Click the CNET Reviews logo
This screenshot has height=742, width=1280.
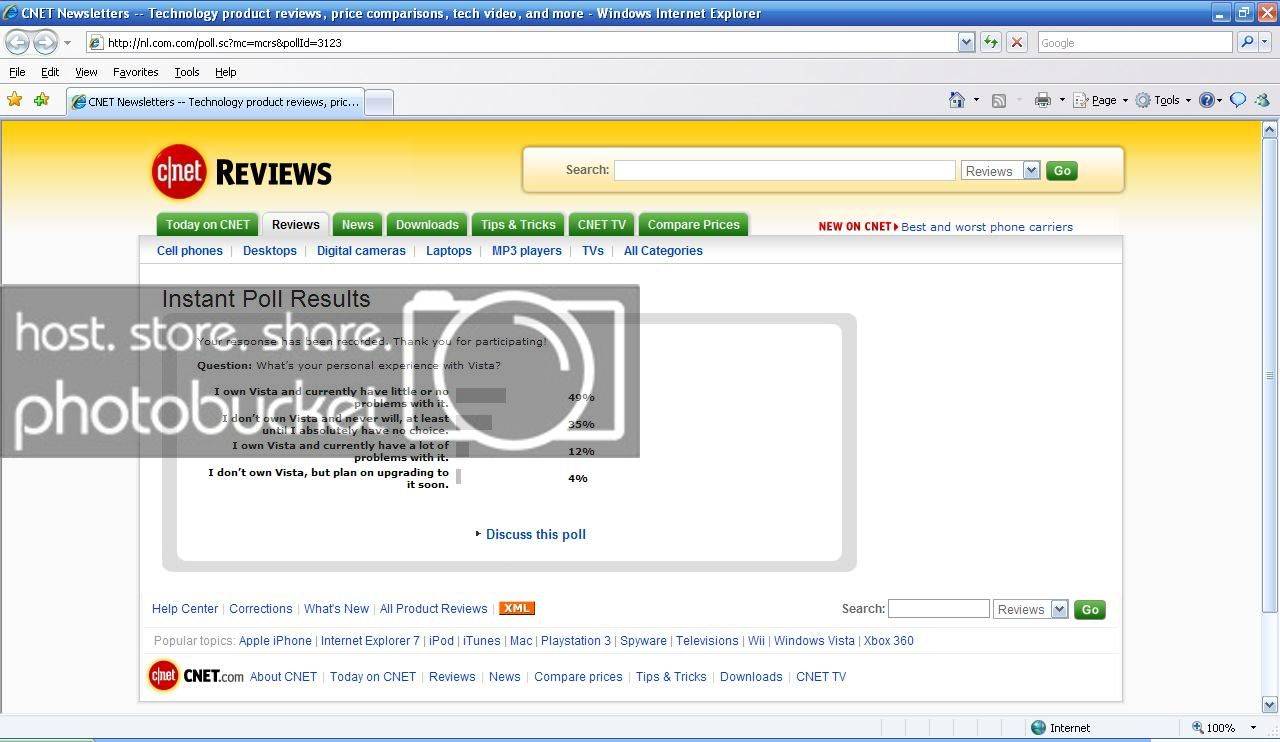[242, 172]
